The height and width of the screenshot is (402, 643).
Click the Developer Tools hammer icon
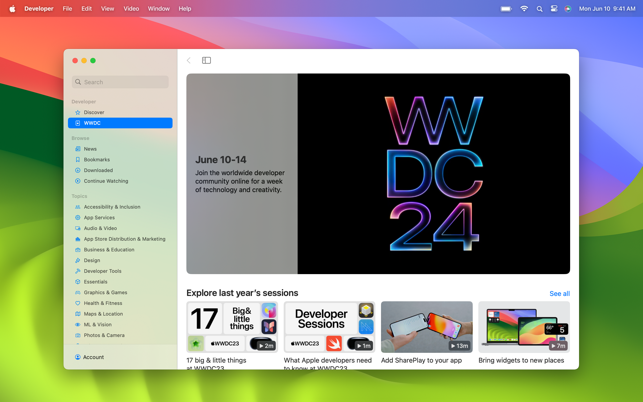click(x=78, y=271)
